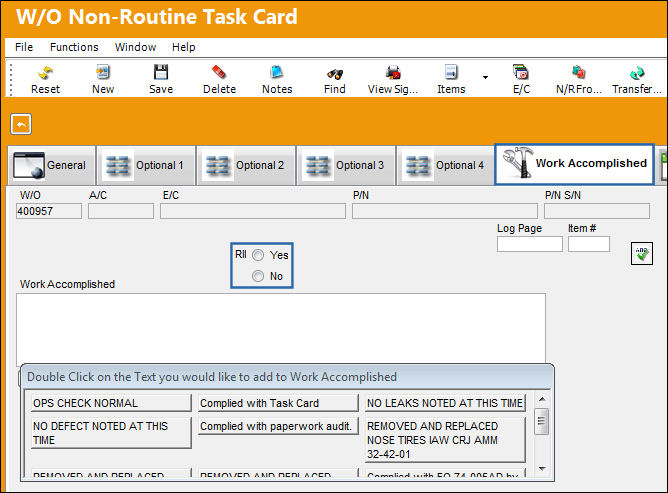Viewport: 668px width, 493px height.
Task: Select the RII No radio button
Action: [258, 276]
